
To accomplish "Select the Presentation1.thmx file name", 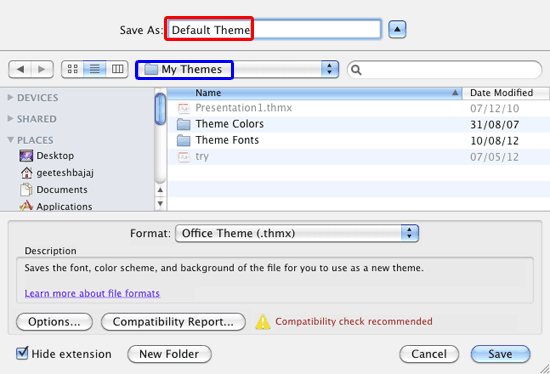I will click(x=243, y=108).
